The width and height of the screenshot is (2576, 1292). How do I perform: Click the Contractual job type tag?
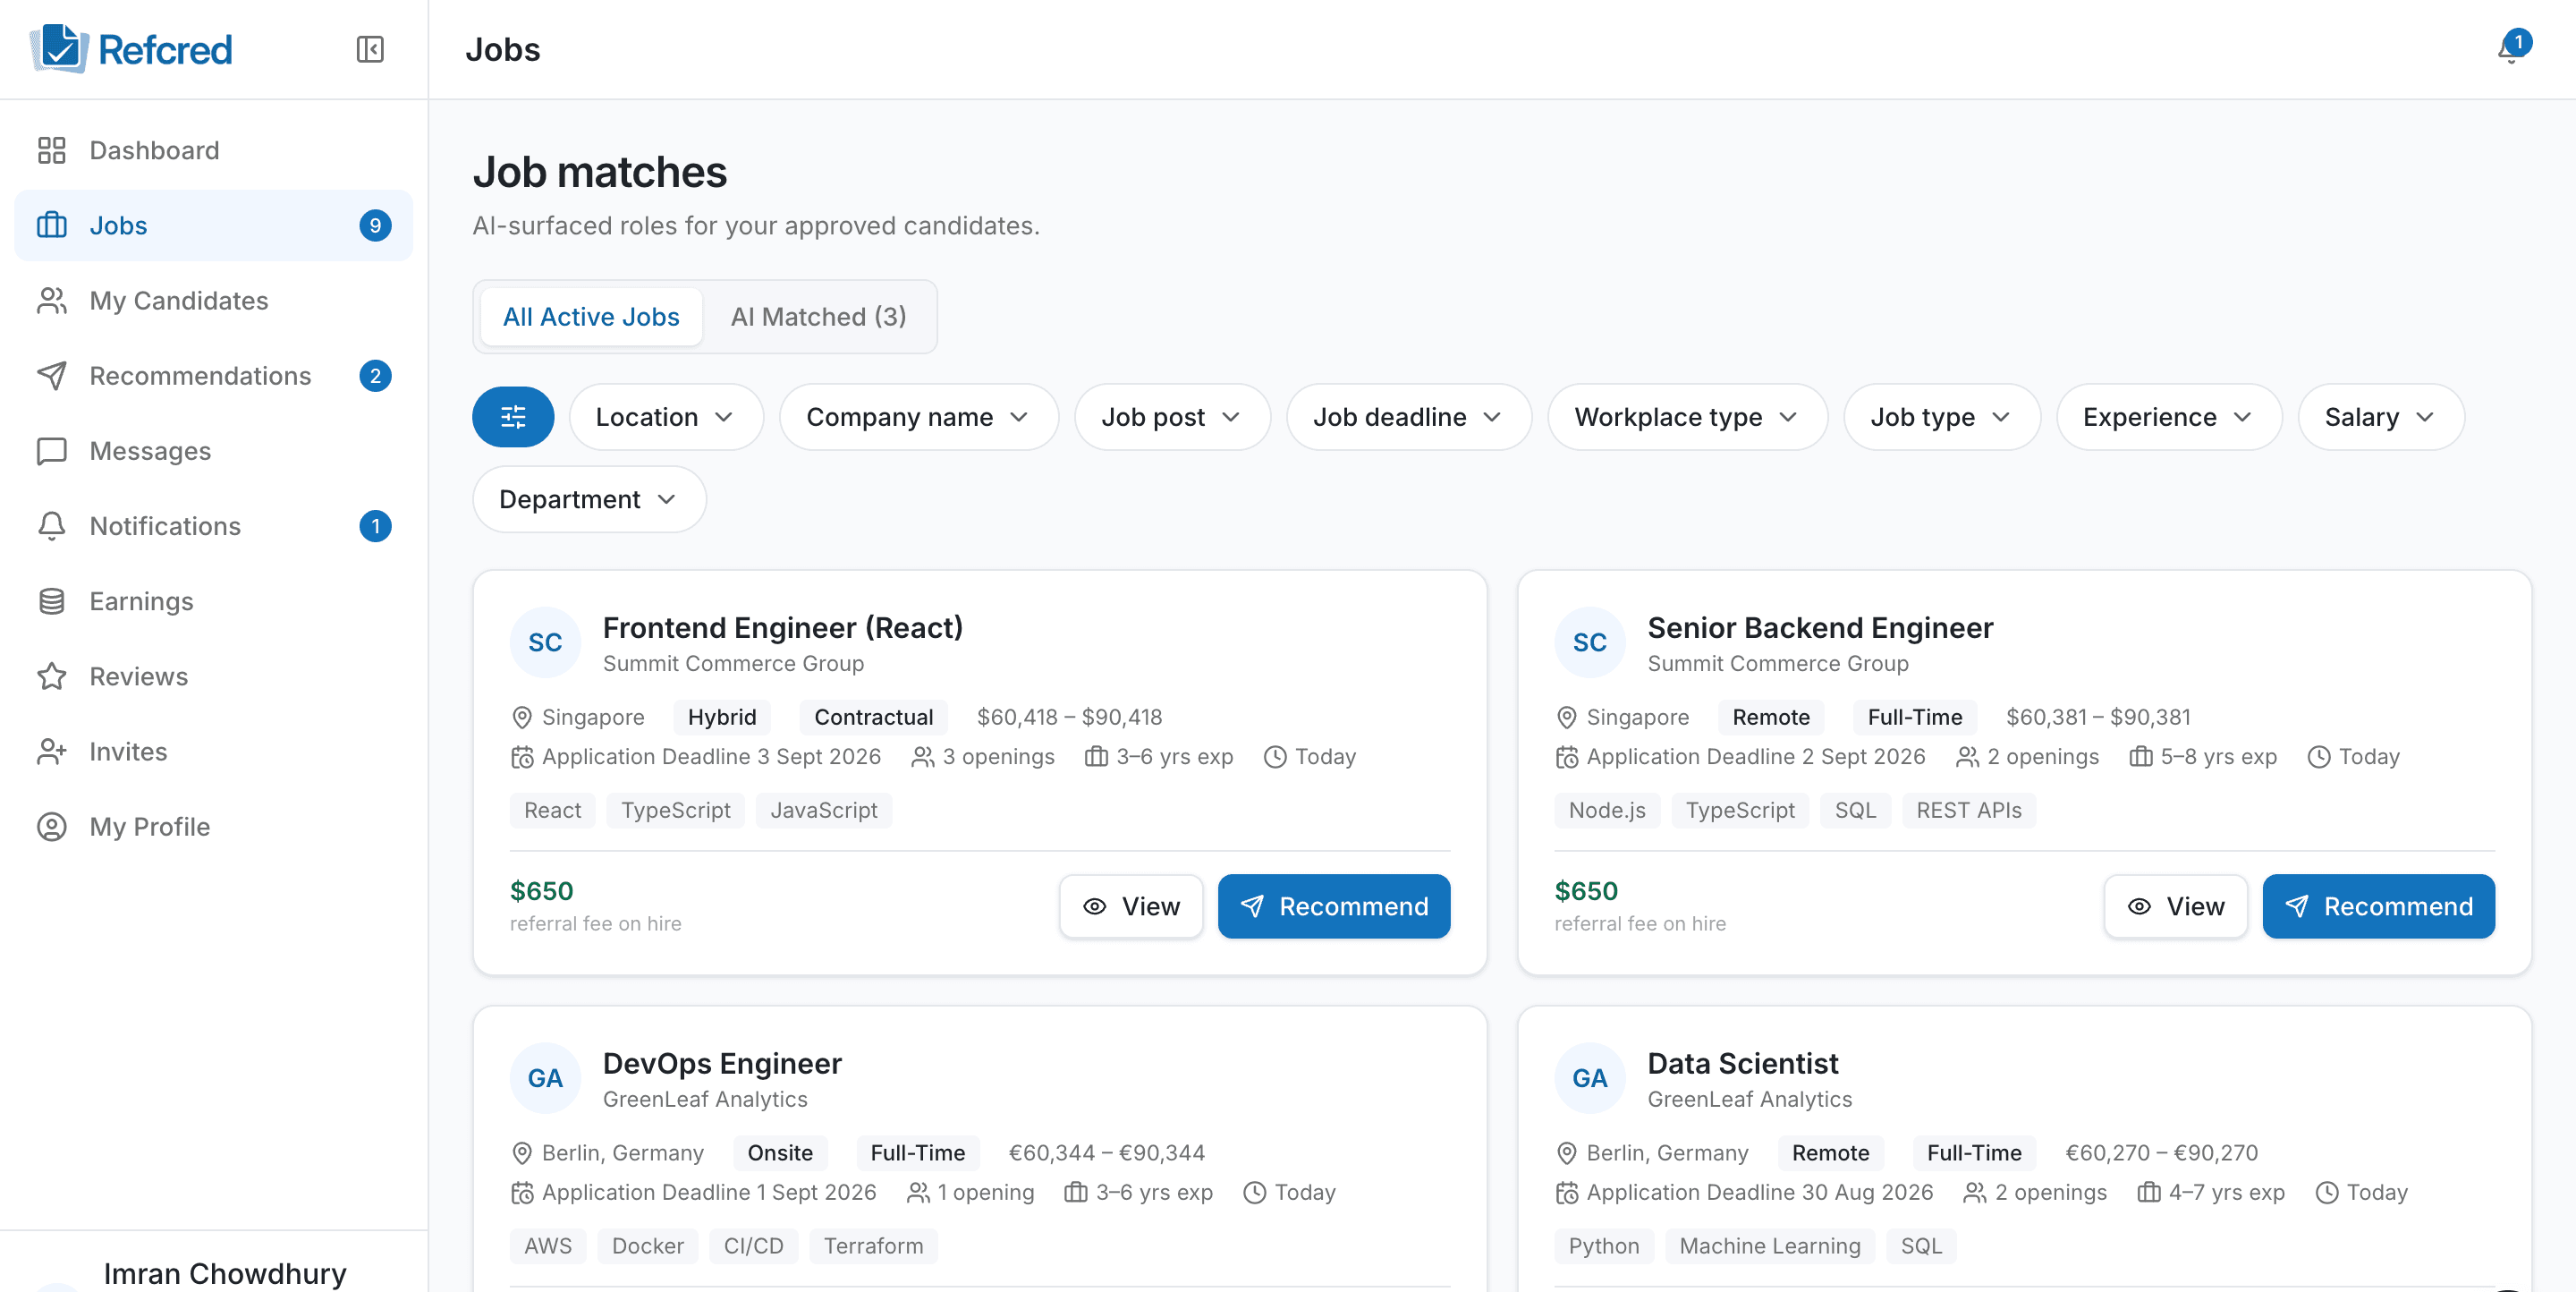pos(873,717)
